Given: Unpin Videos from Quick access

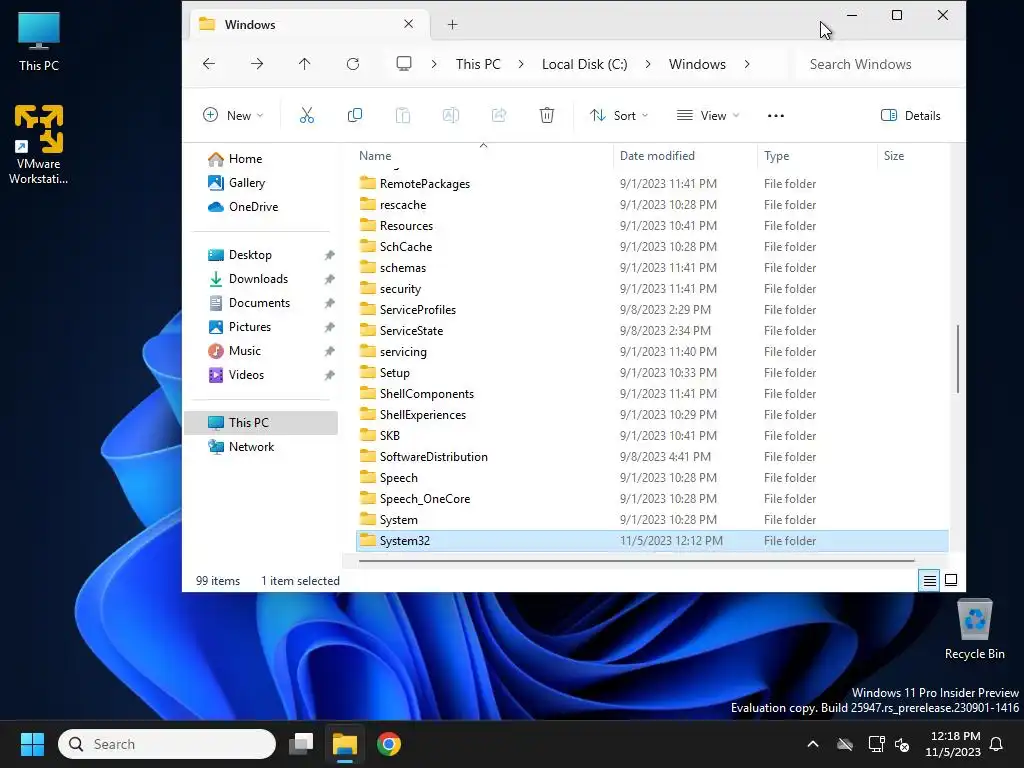Looking at the screenshot, I should [330, 376].
